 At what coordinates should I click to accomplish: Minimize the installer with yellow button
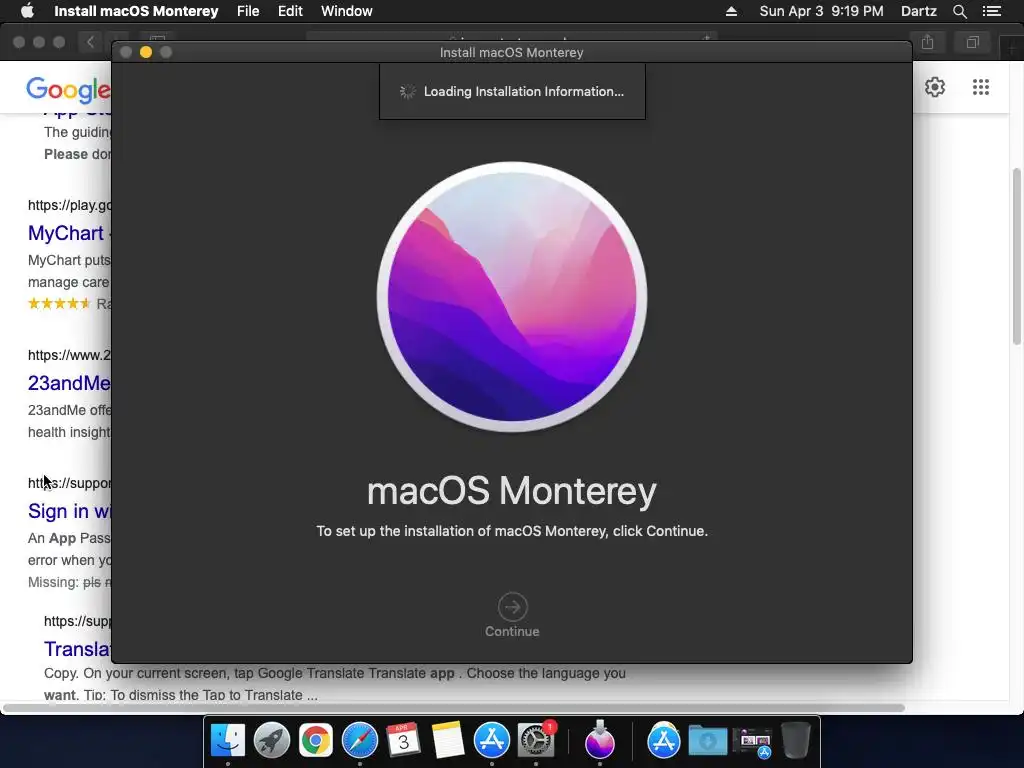[146, 52]
